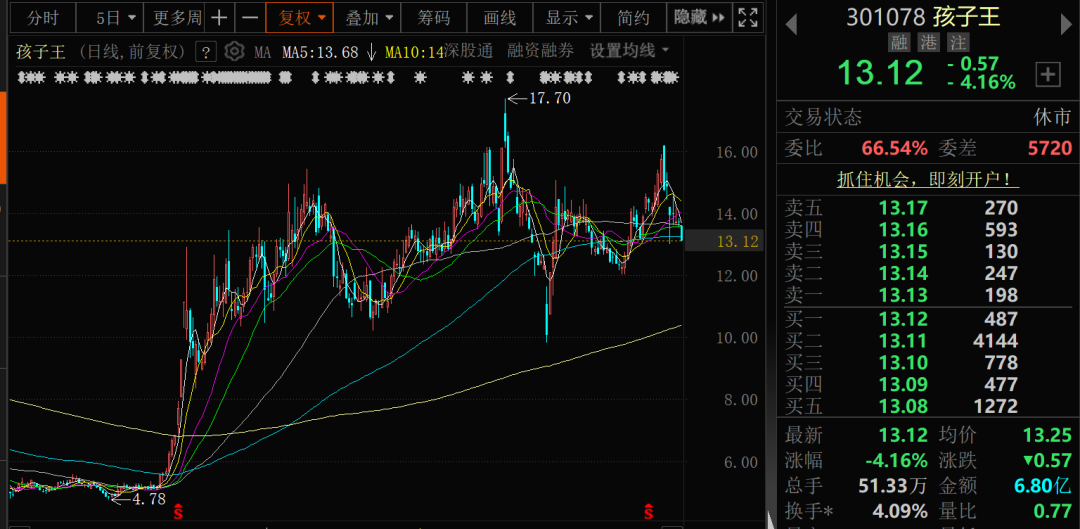Click the 融资融券 label above chart
Screen dimensions: 1080x529
tap(541, 50)
